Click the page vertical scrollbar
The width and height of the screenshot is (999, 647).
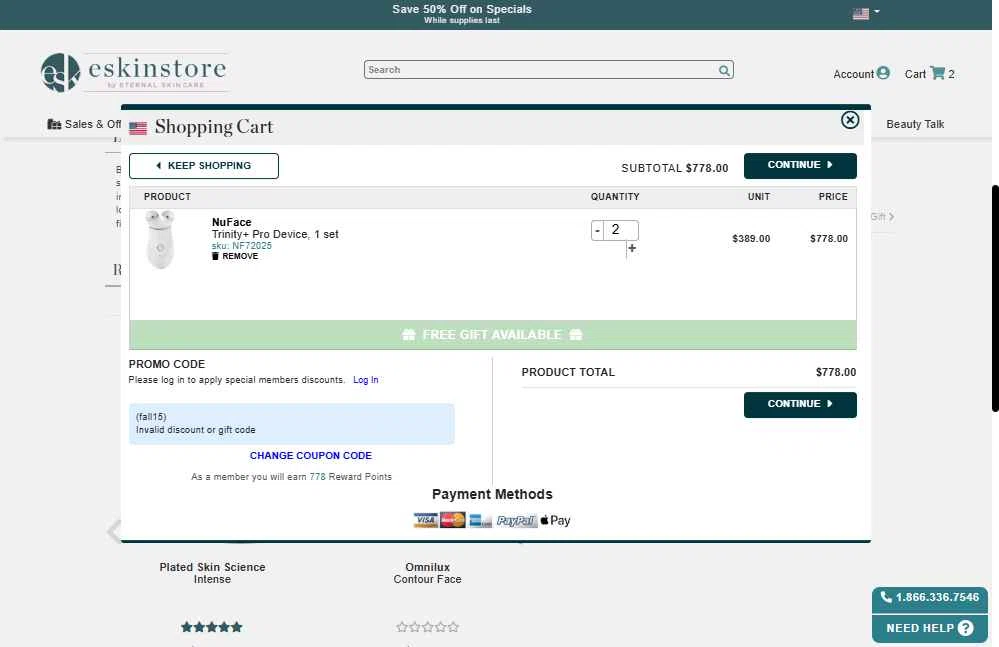pos(995,298)
